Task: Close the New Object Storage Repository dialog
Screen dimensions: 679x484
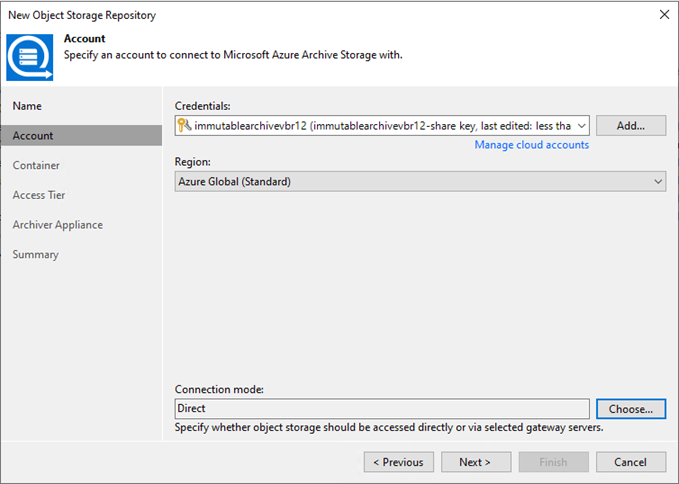Action: (664, 15)
